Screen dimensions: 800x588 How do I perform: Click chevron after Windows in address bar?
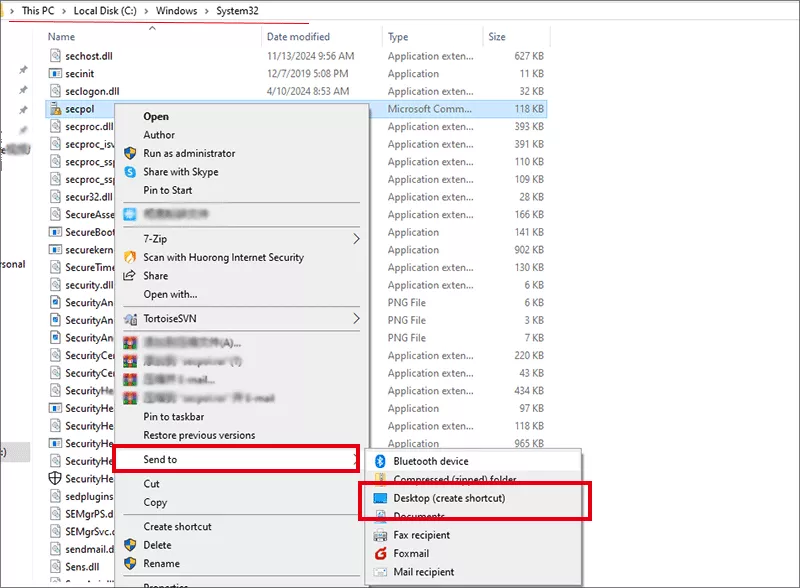point(207,11)
